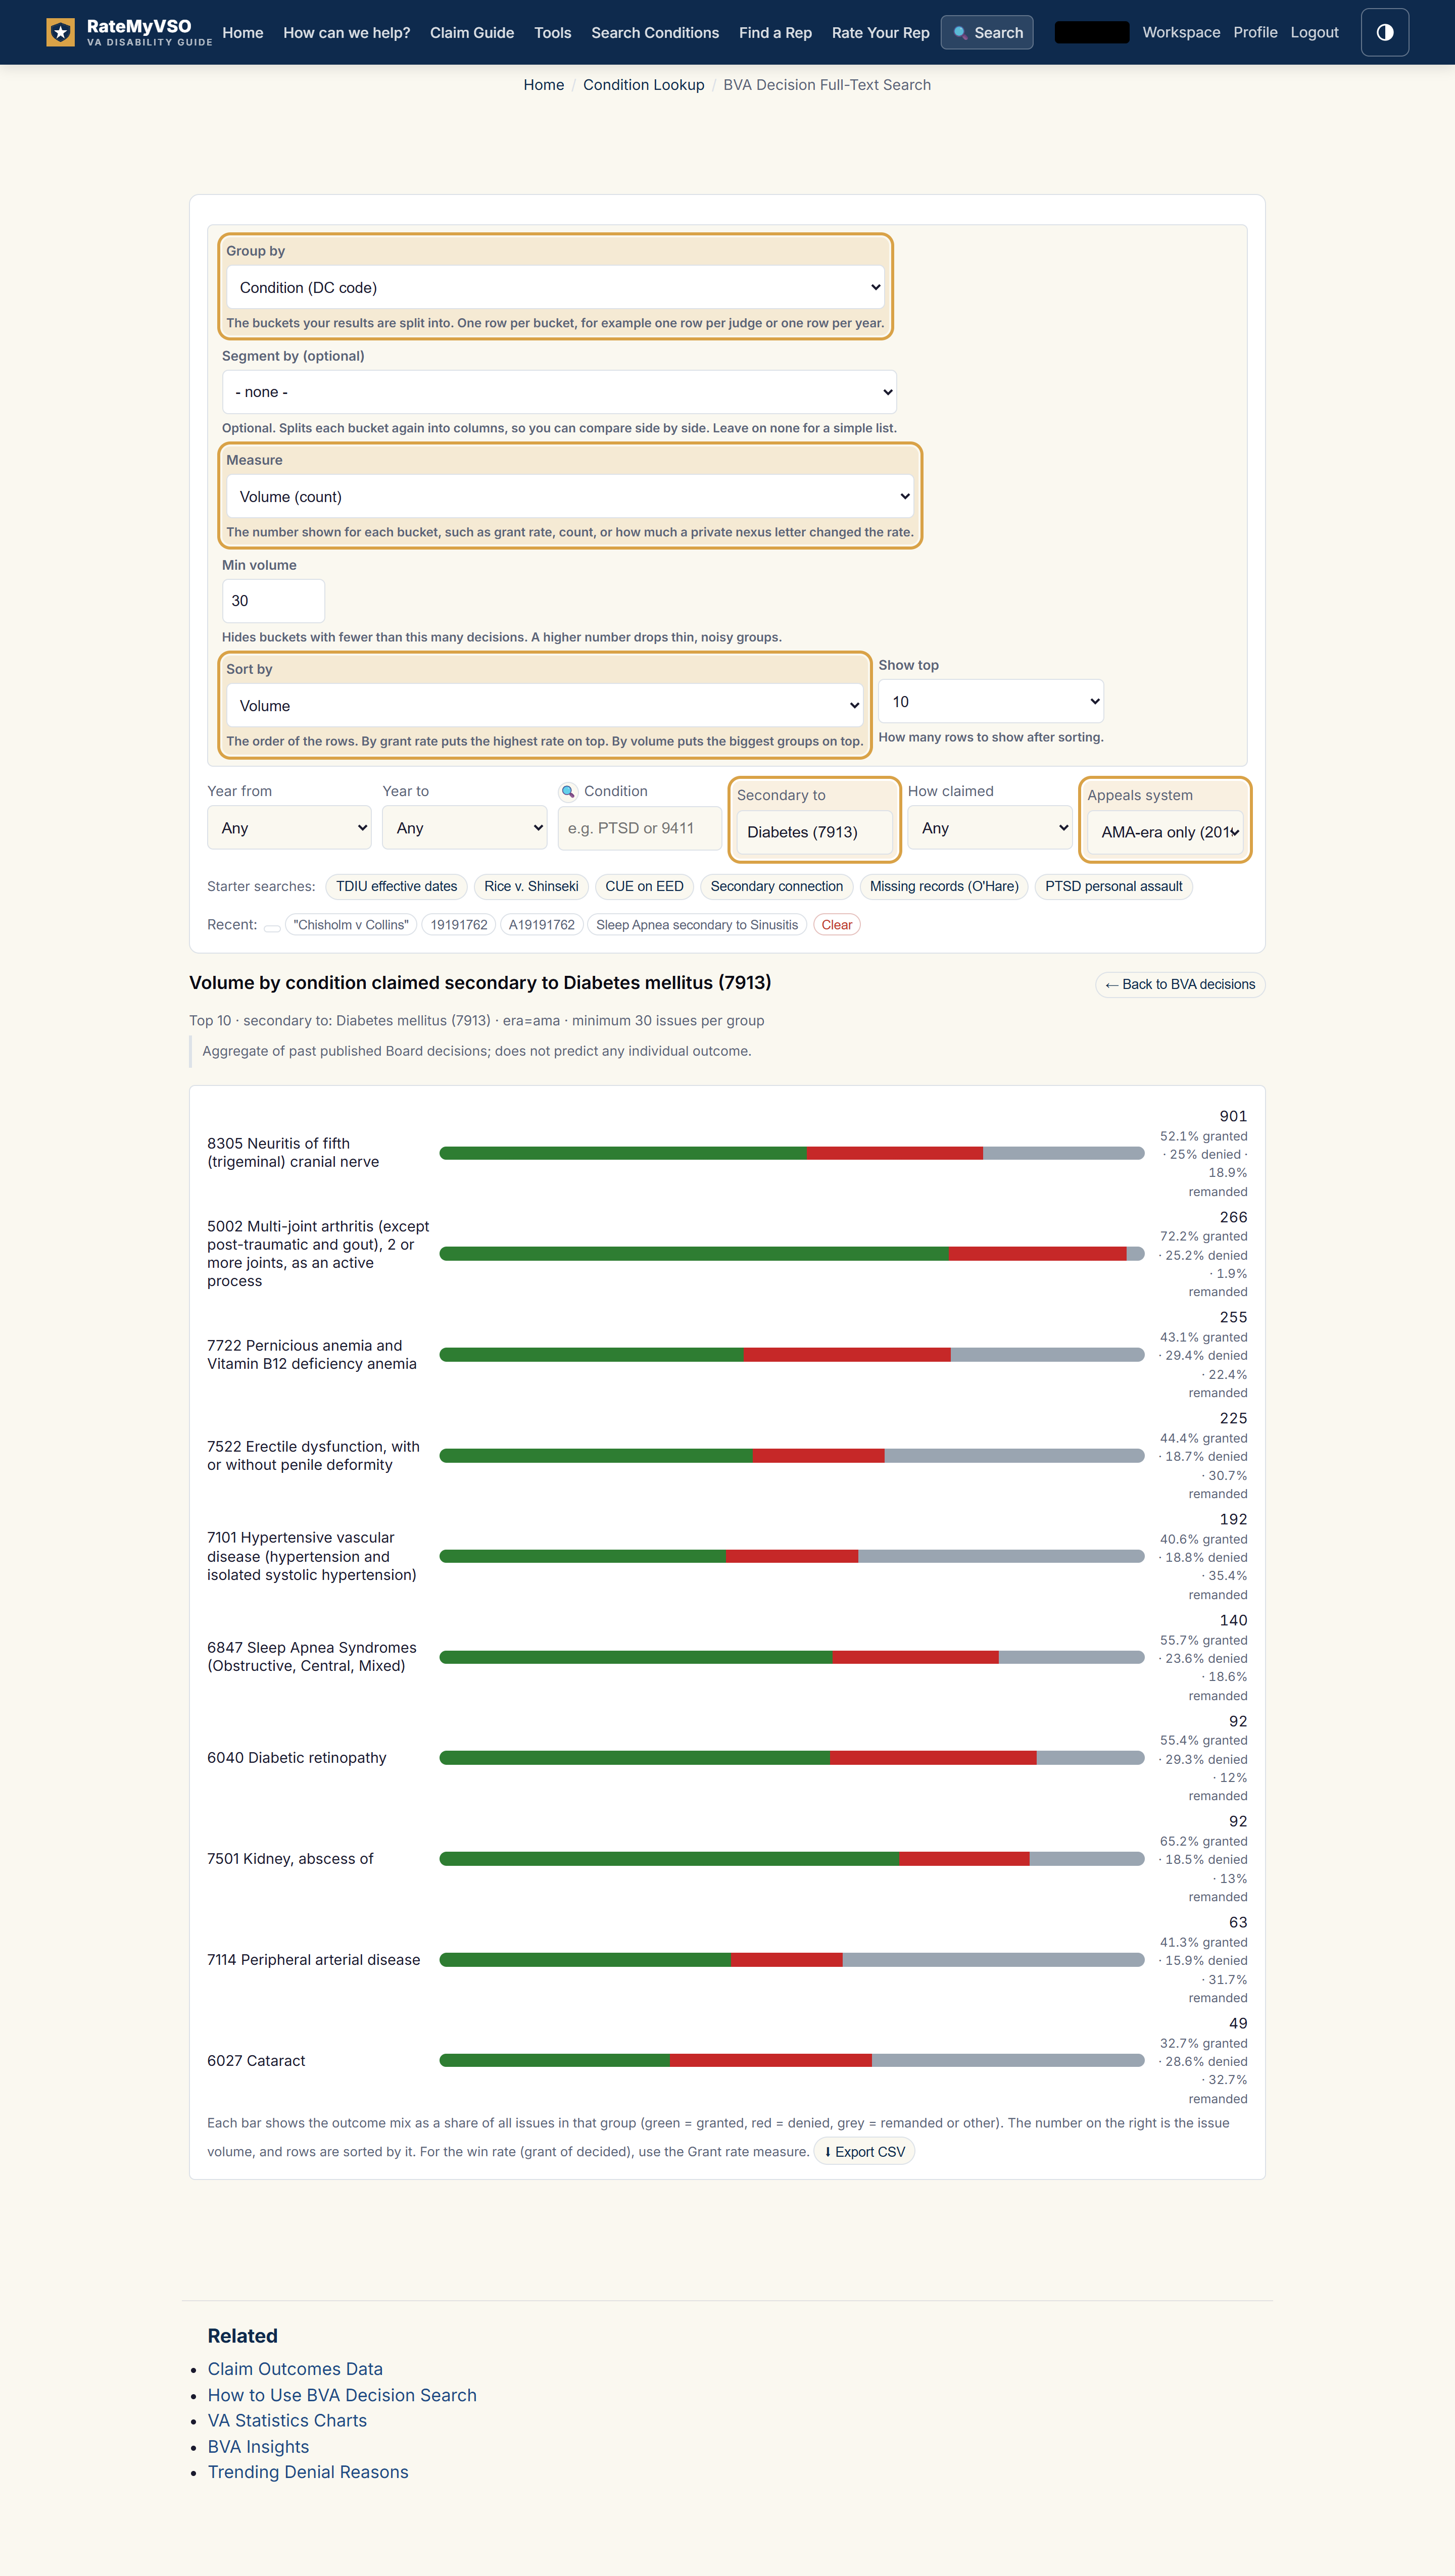This screenshot has height=2576, width=1455.
Task: Click Condition Lookup breadcrumb link
Action: [x=644, y=85]
